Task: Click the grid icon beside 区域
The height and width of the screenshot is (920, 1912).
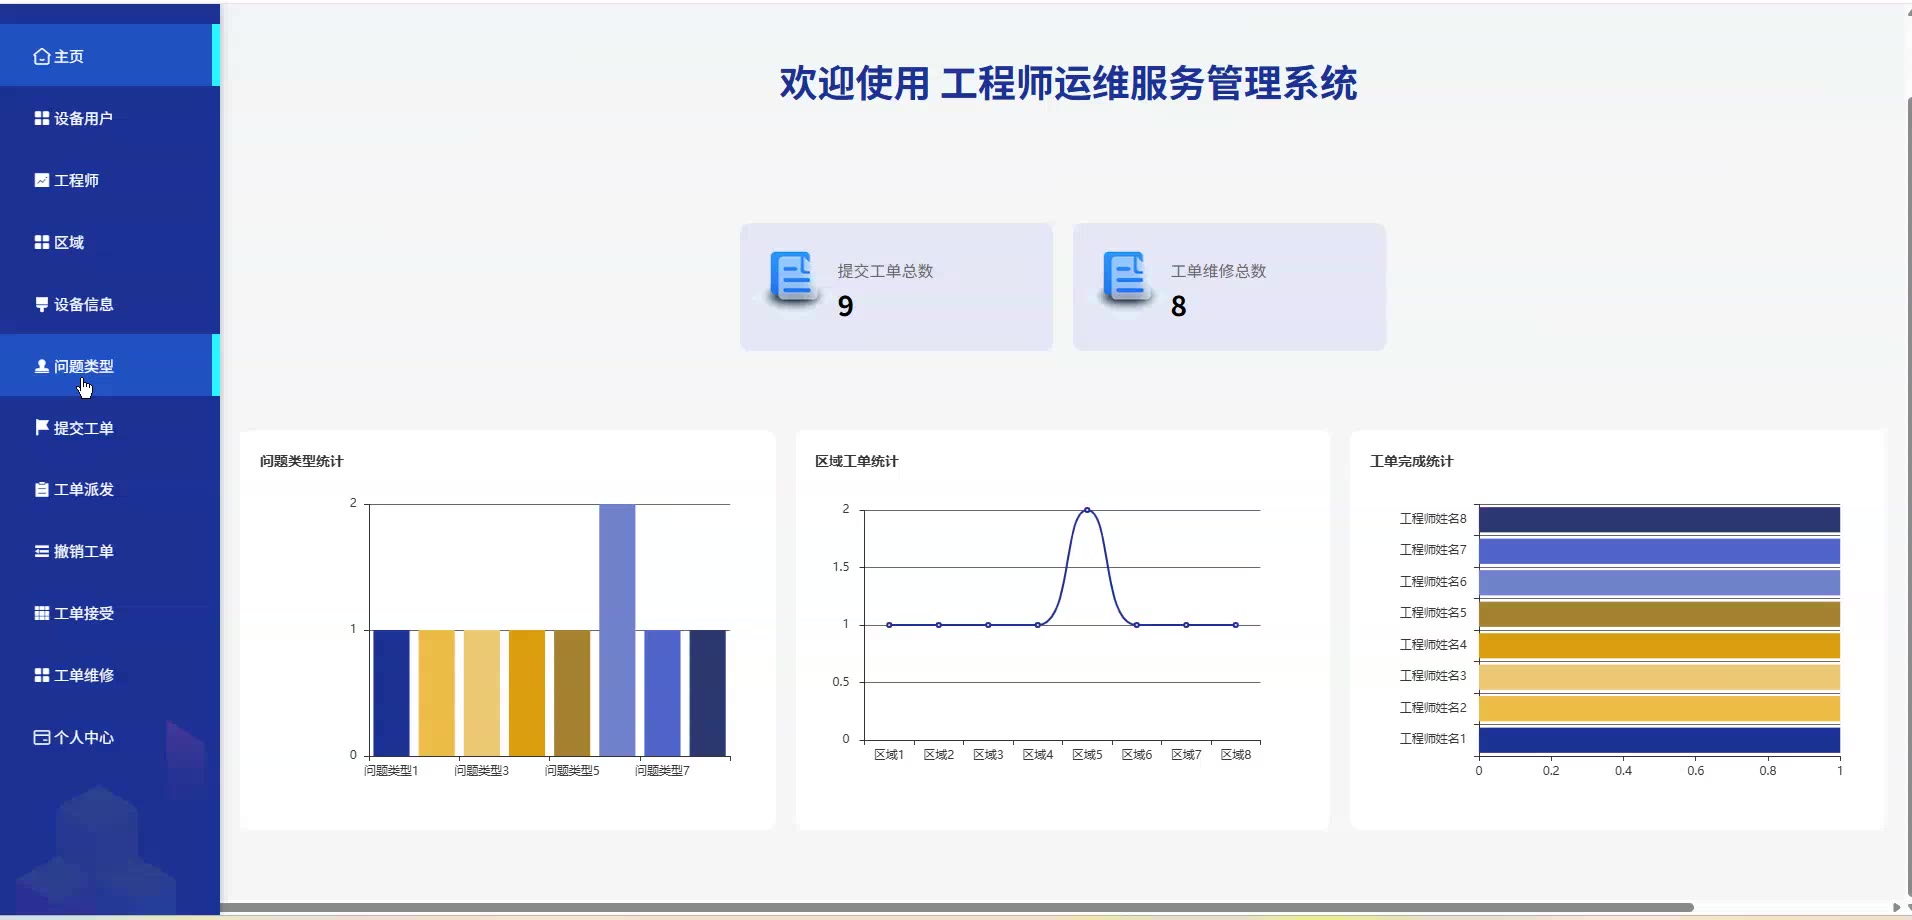Action: [42, 242]
